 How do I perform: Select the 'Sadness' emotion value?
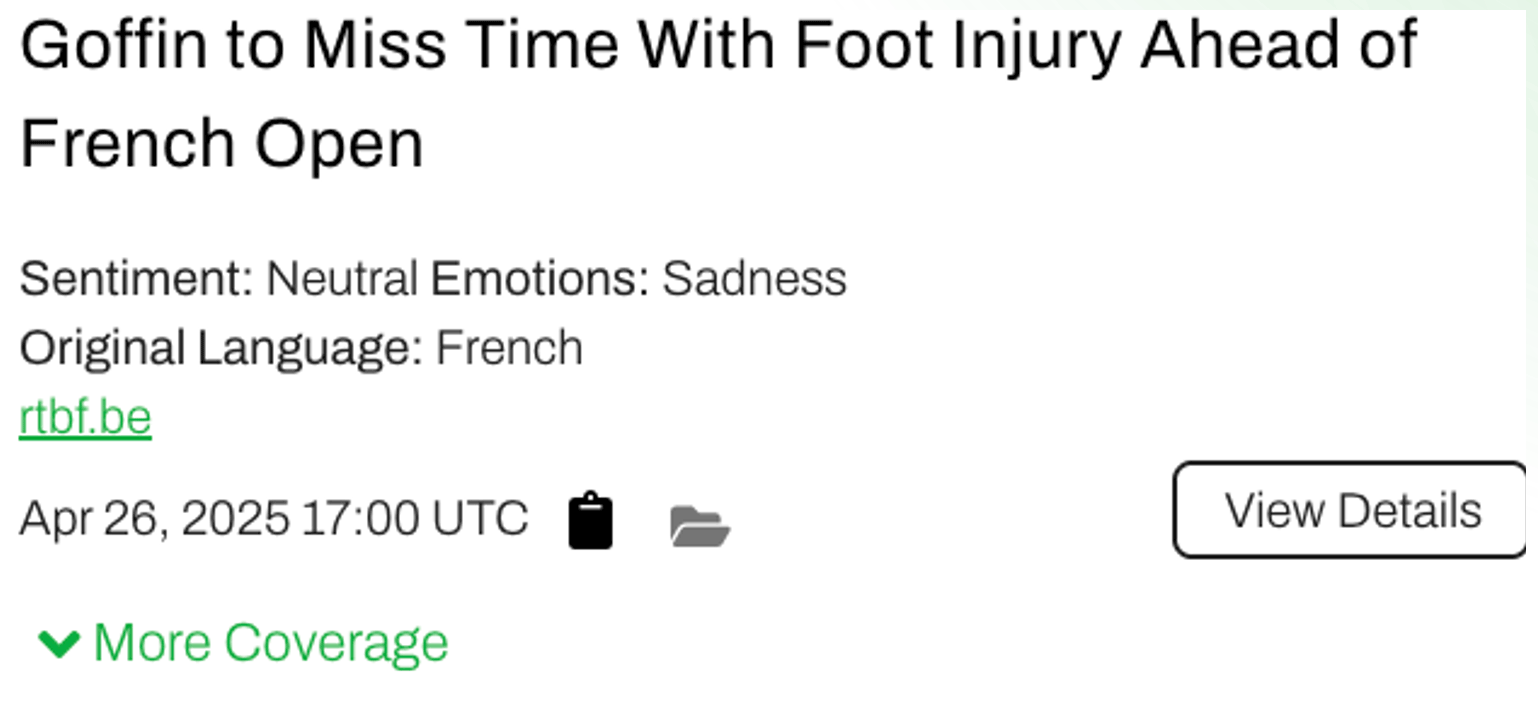(x=754, y=279)
